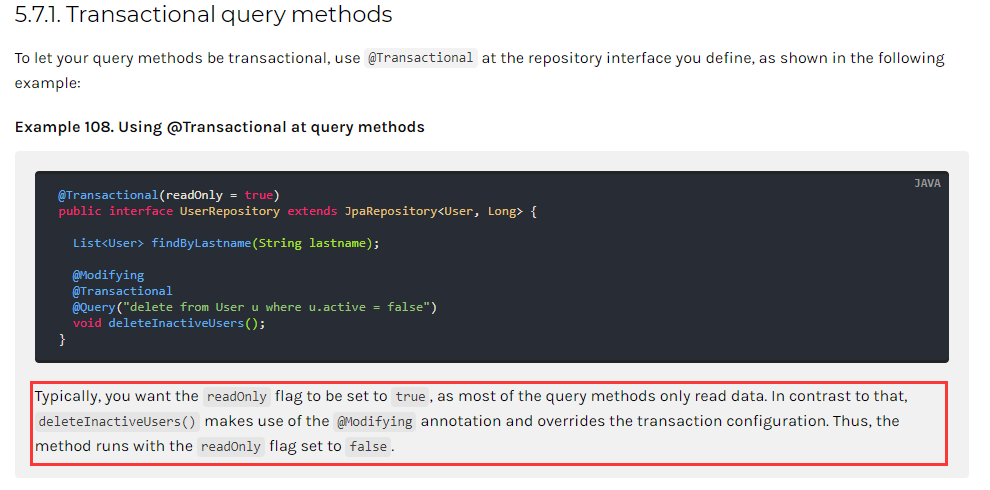Click inline code "readOnly" after "you want the"
This screenshot has width=990, height=490.
237,397
